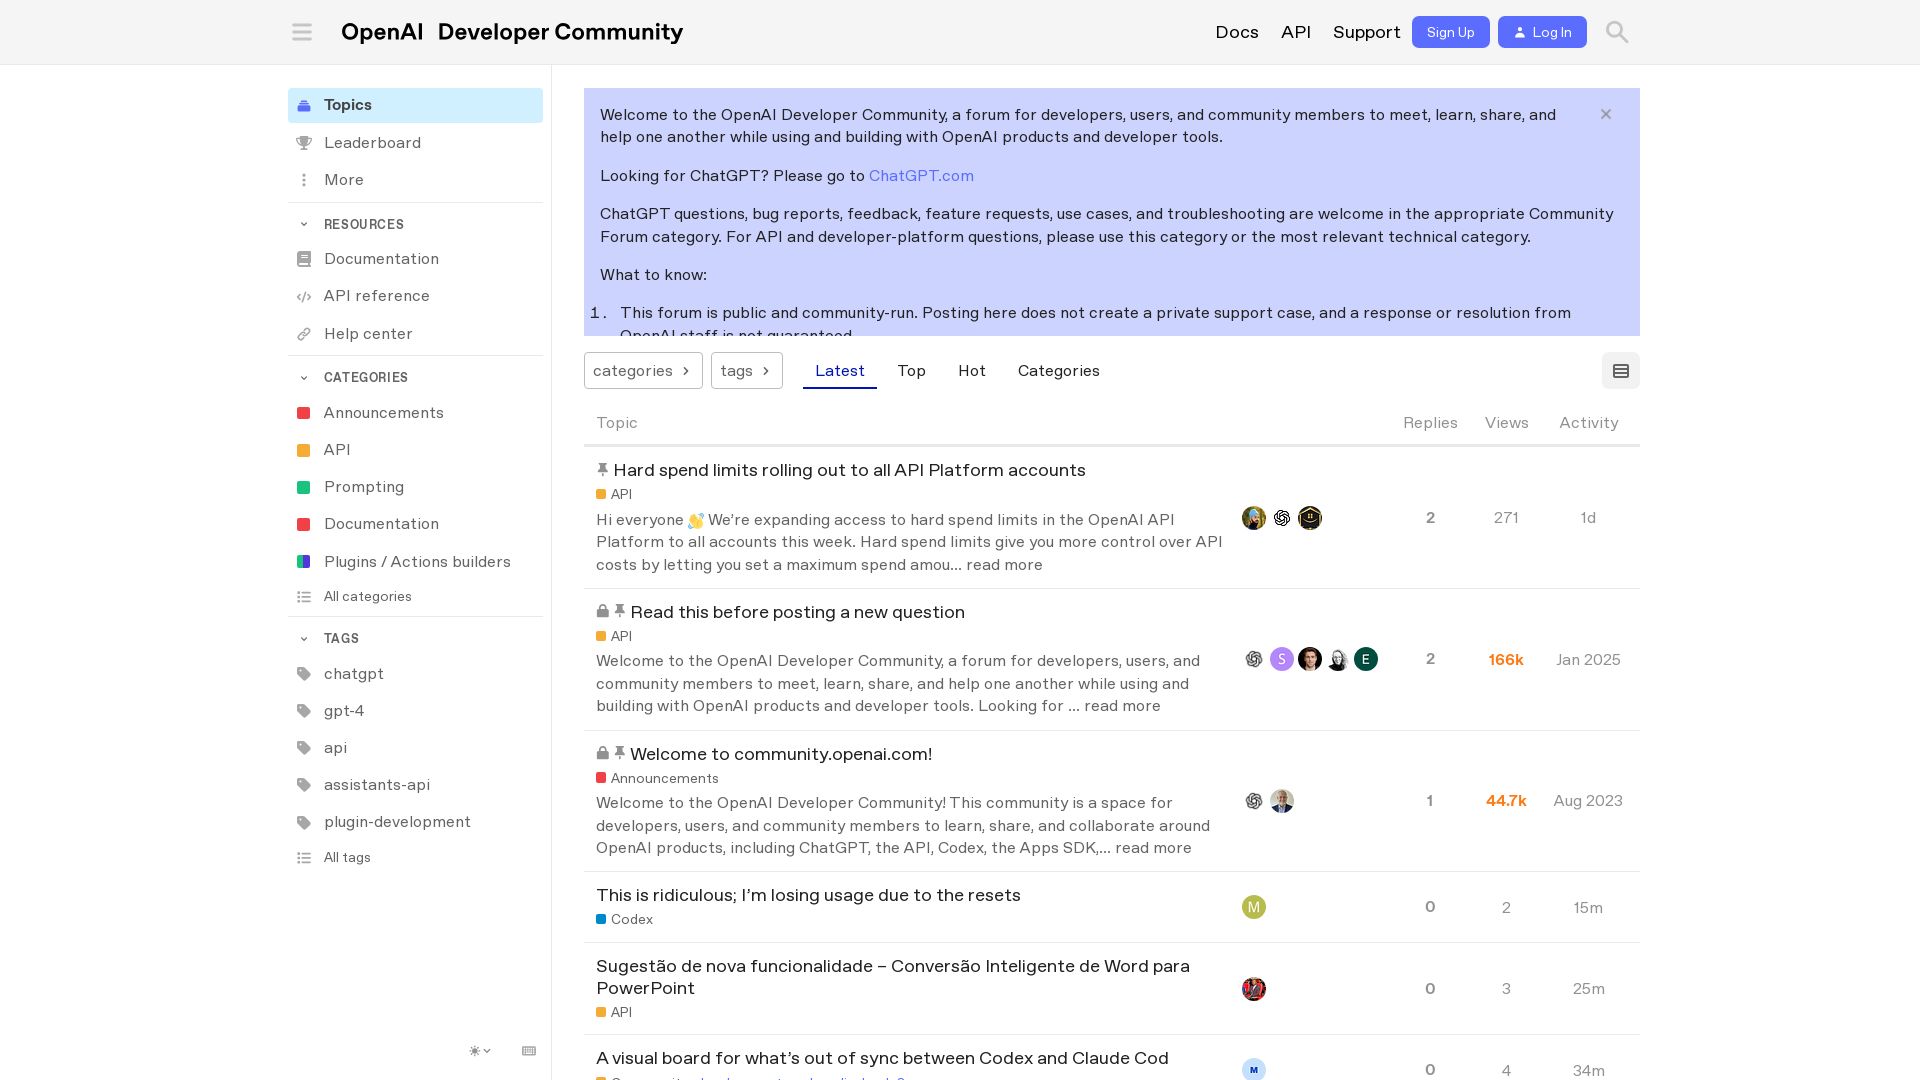Open Support in the header
Image resolution: width=1920 pixels, height=1080 pixels.
pos(1366,32)
